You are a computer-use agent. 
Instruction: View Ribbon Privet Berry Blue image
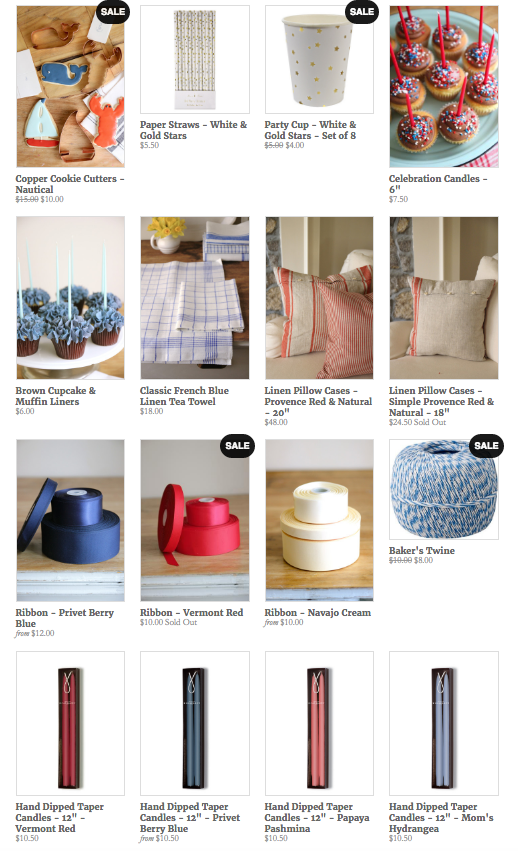tap(70, 520)
